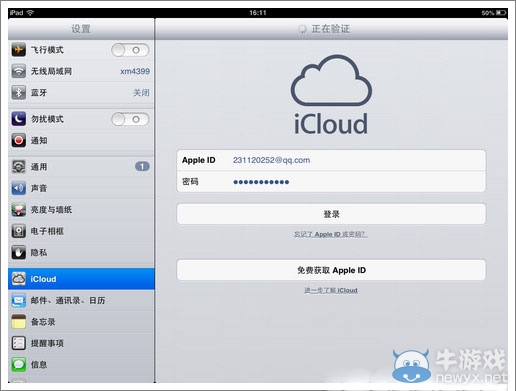Viewport: 516px width, 391px height.
Task: Tap the Brightness & Wallpaper flower icon
Action: [19, 210]
